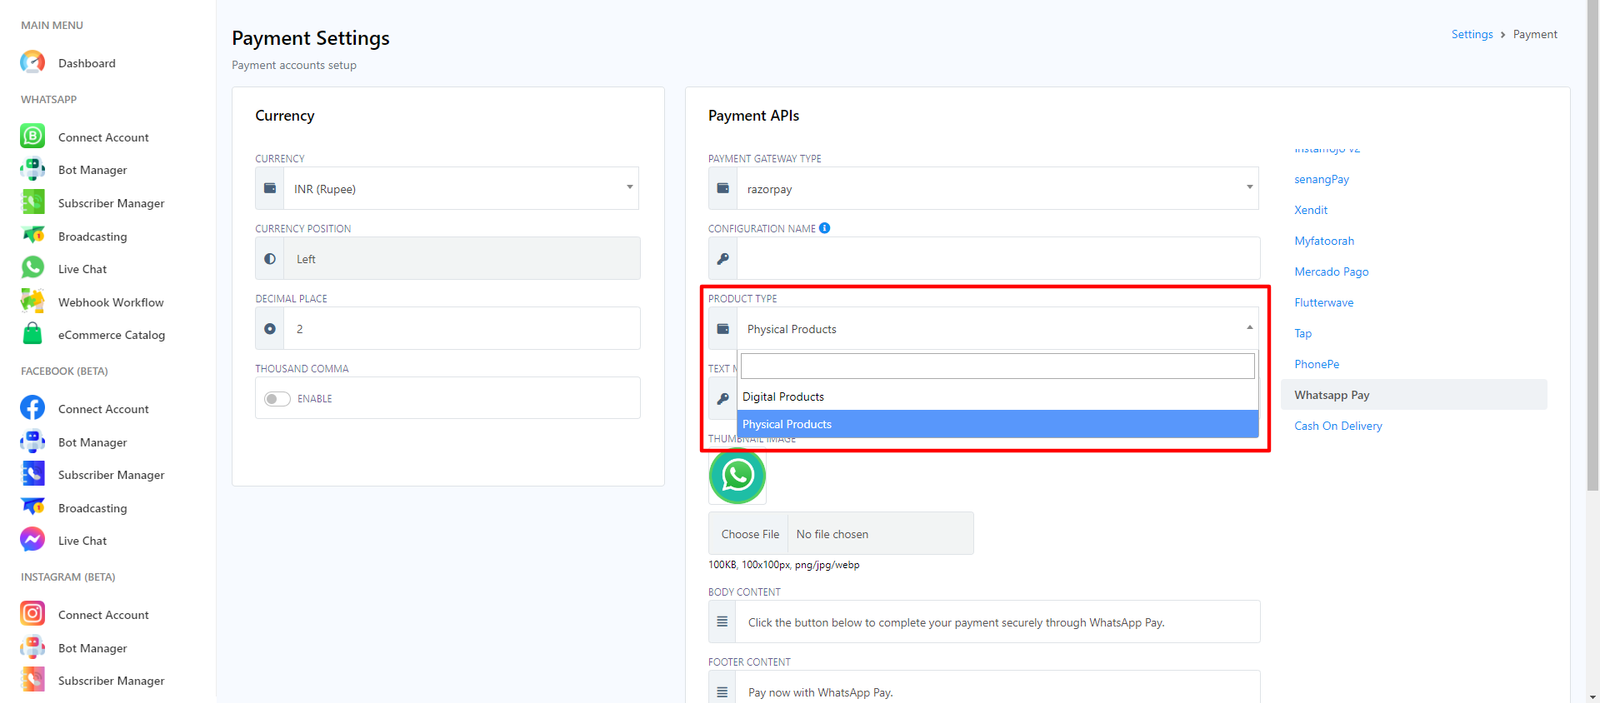Click the Instagram Connect Account icon

point(32,614)
